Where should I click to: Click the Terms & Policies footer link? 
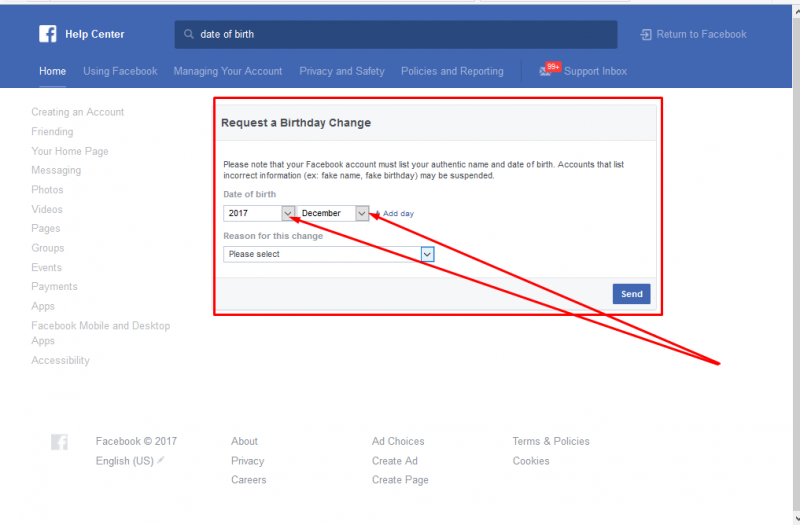551,441
